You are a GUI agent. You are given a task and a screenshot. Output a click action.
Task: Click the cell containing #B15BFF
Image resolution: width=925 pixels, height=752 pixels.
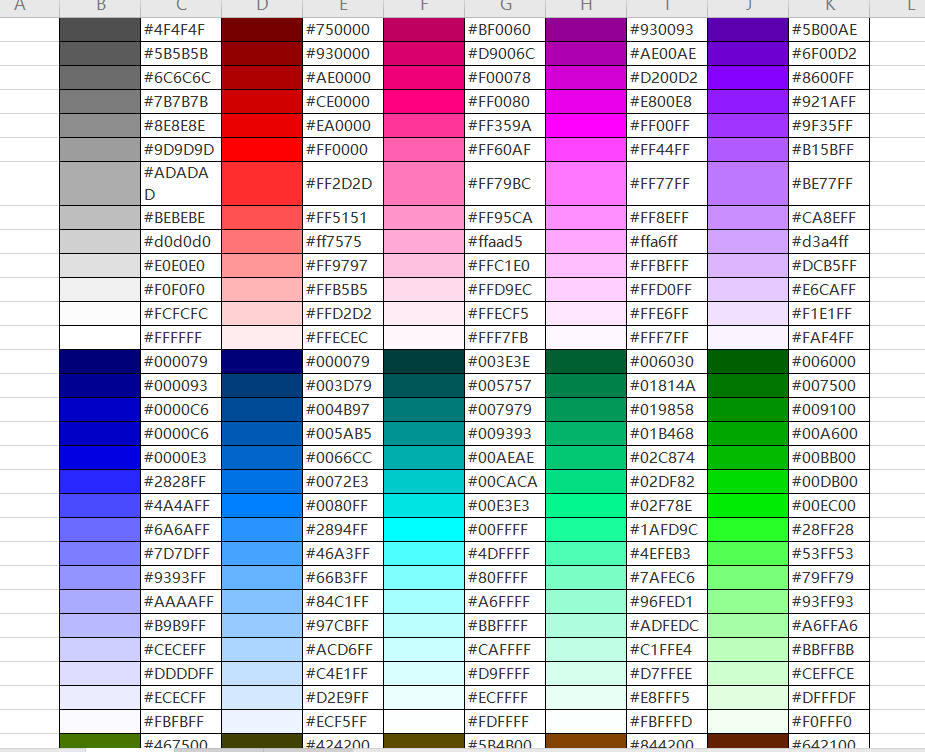click(x=829, y=149)
